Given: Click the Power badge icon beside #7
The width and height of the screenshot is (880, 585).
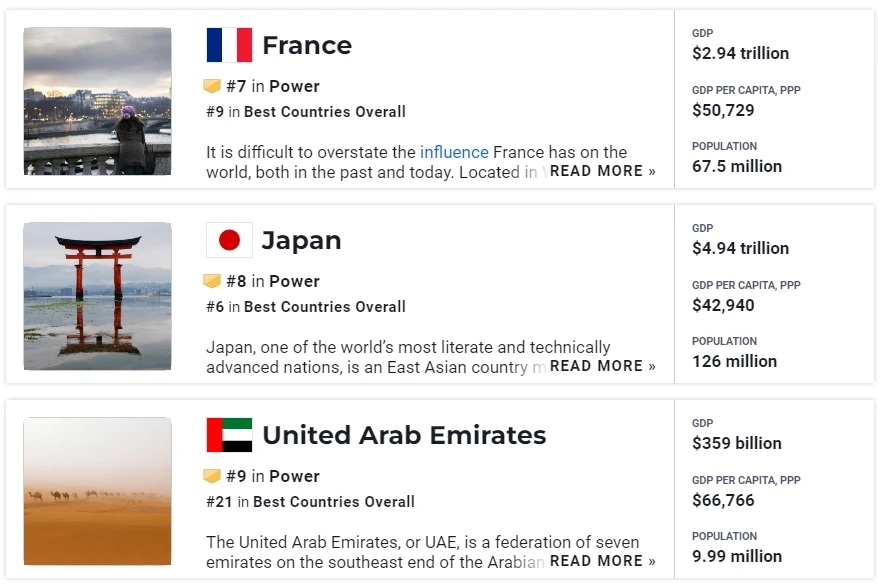Looking at the screenshot, I should (x=212, y=86).
